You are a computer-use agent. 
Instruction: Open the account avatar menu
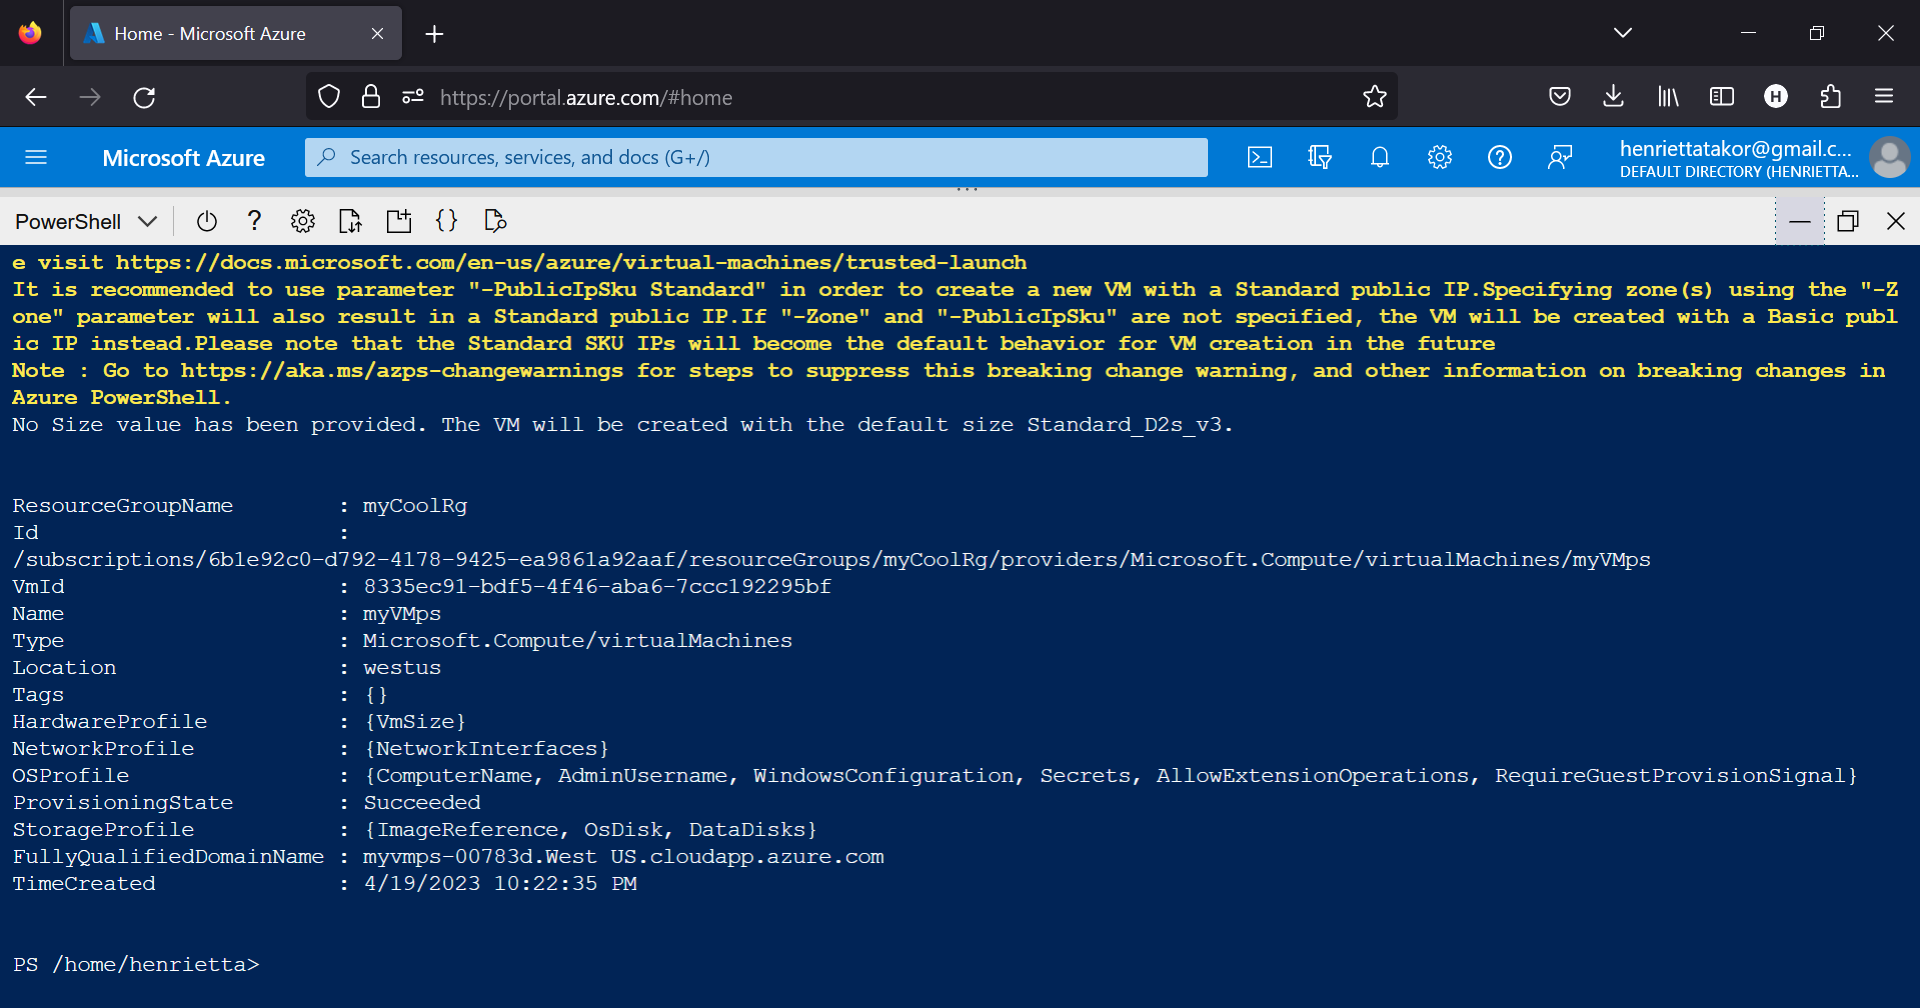coord(1889,157)
